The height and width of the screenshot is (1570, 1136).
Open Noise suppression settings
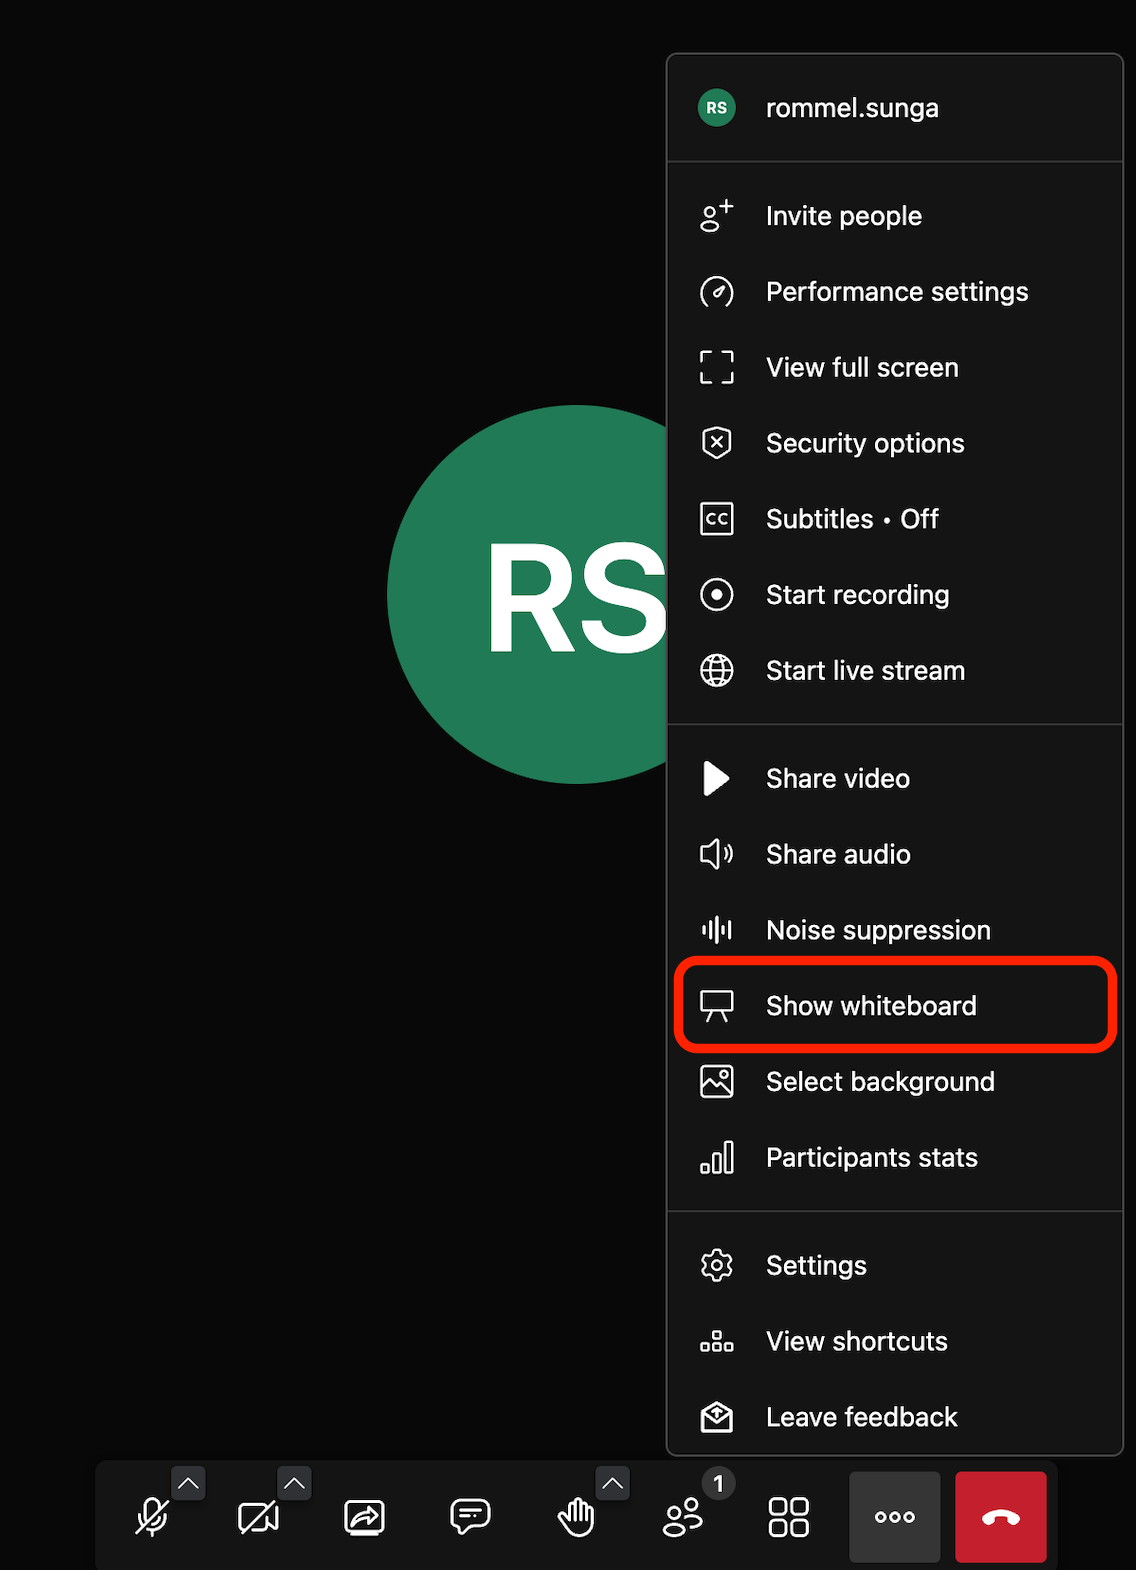click(x=878, y=930)
